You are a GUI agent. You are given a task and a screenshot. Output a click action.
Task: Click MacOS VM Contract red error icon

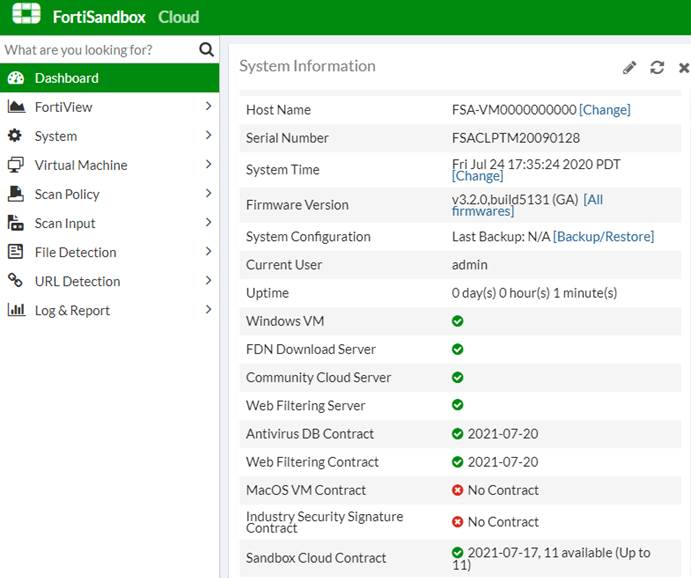[457, 490]
